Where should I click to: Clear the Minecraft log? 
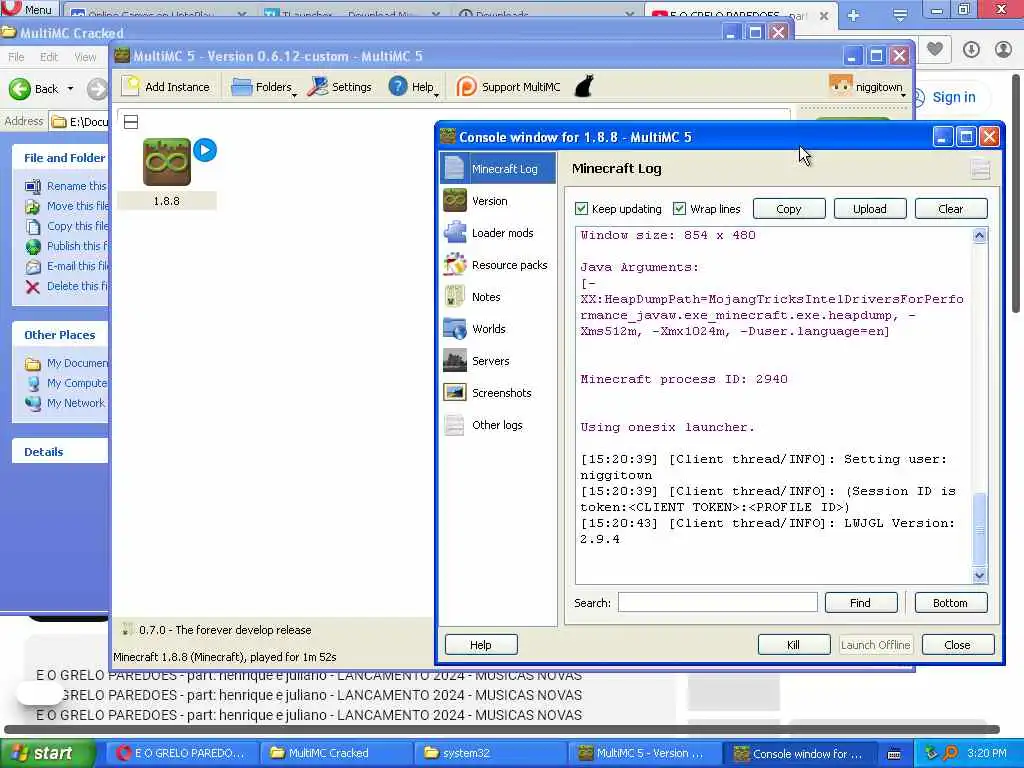(951, 209)
